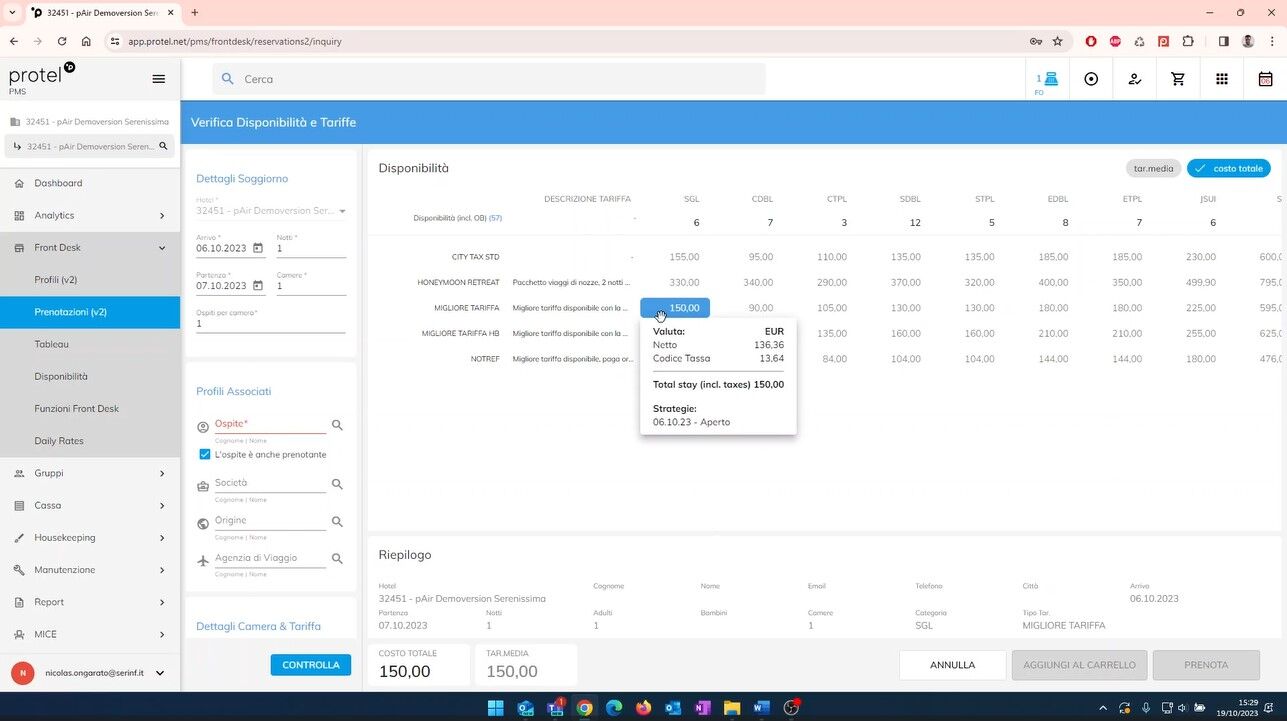Viewport: 1287px width, 721px height.
Task: Go to Daily Rates in sidebar
Action: pyautogui.click(x=59, y=441)
